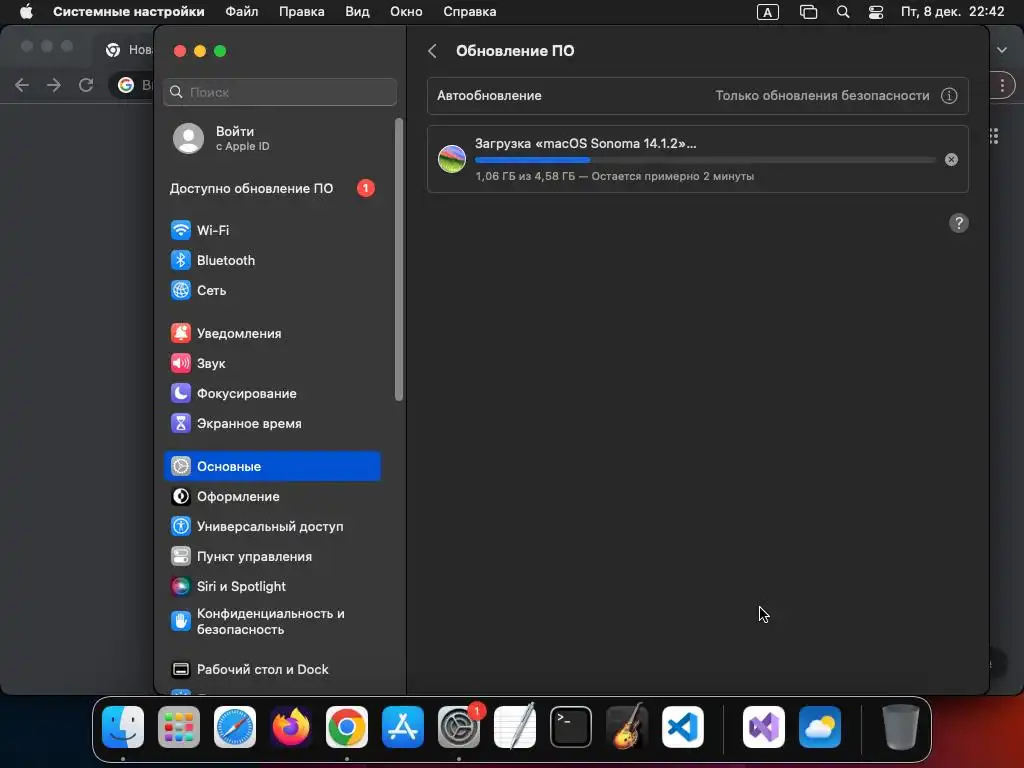Open the Окно menu
This screenshot has height=768, width=1024.
click(x=406, y=12)
